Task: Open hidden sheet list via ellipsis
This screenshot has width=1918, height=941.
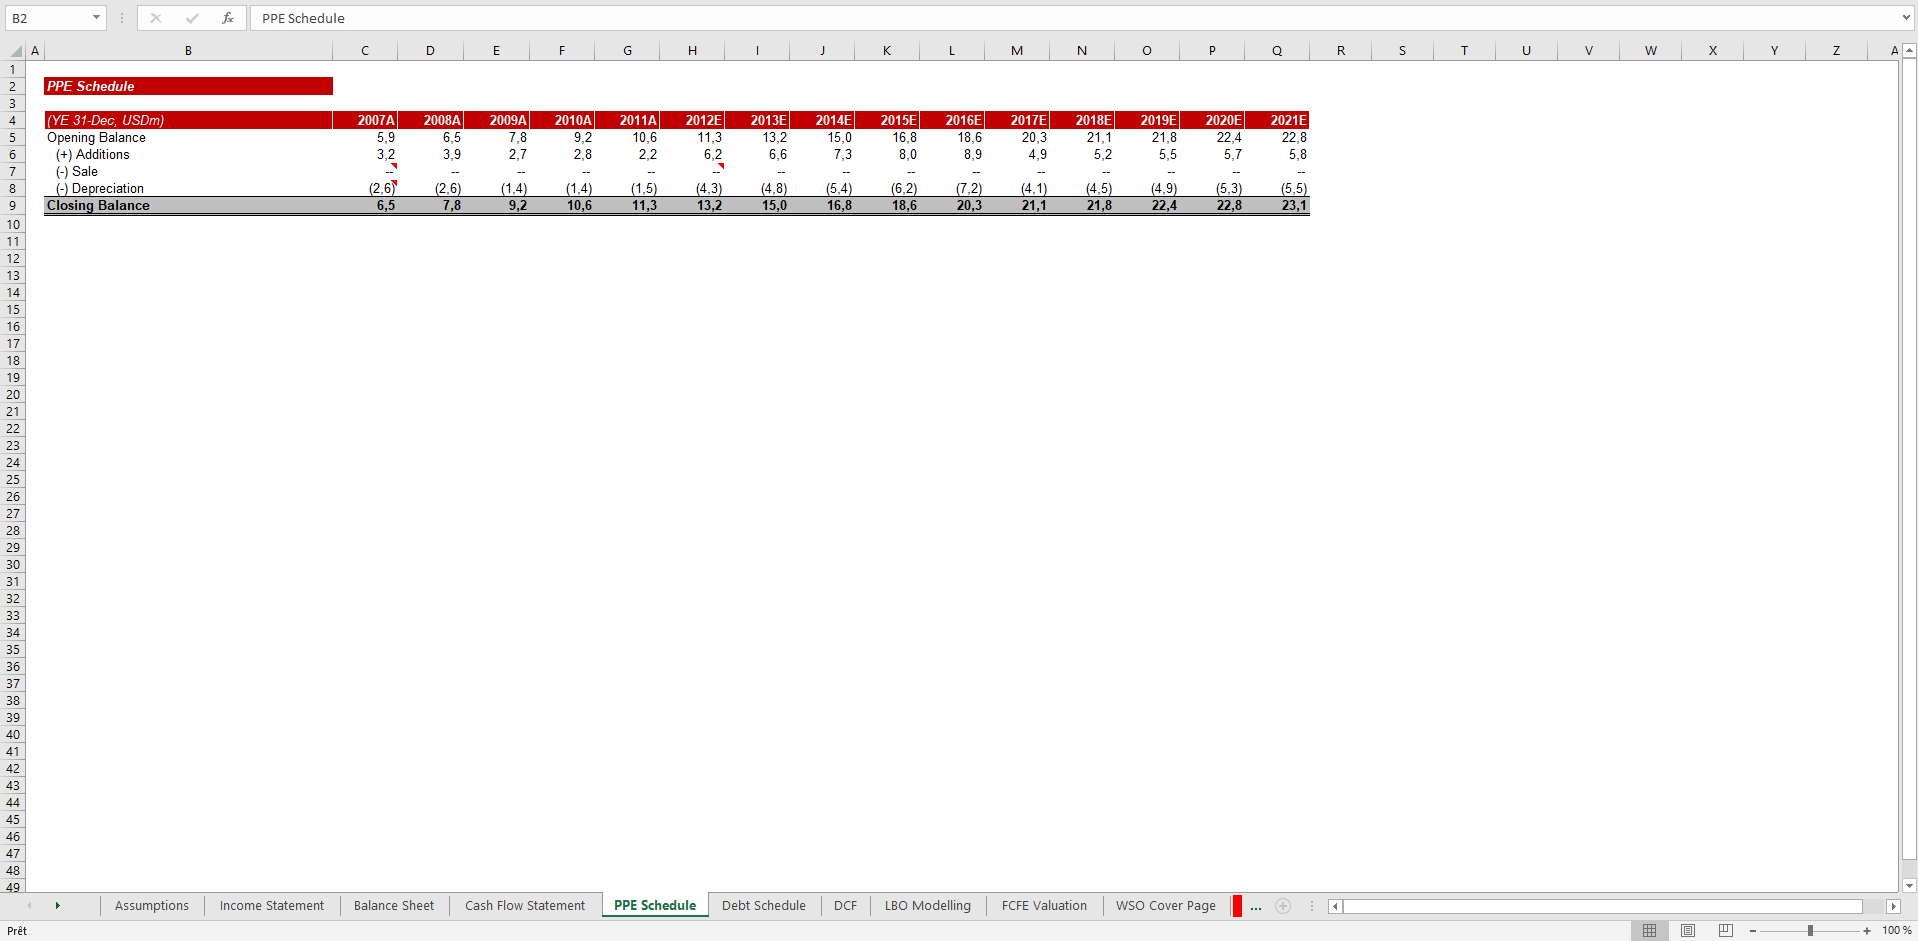Action: (x=1255, y=906)
